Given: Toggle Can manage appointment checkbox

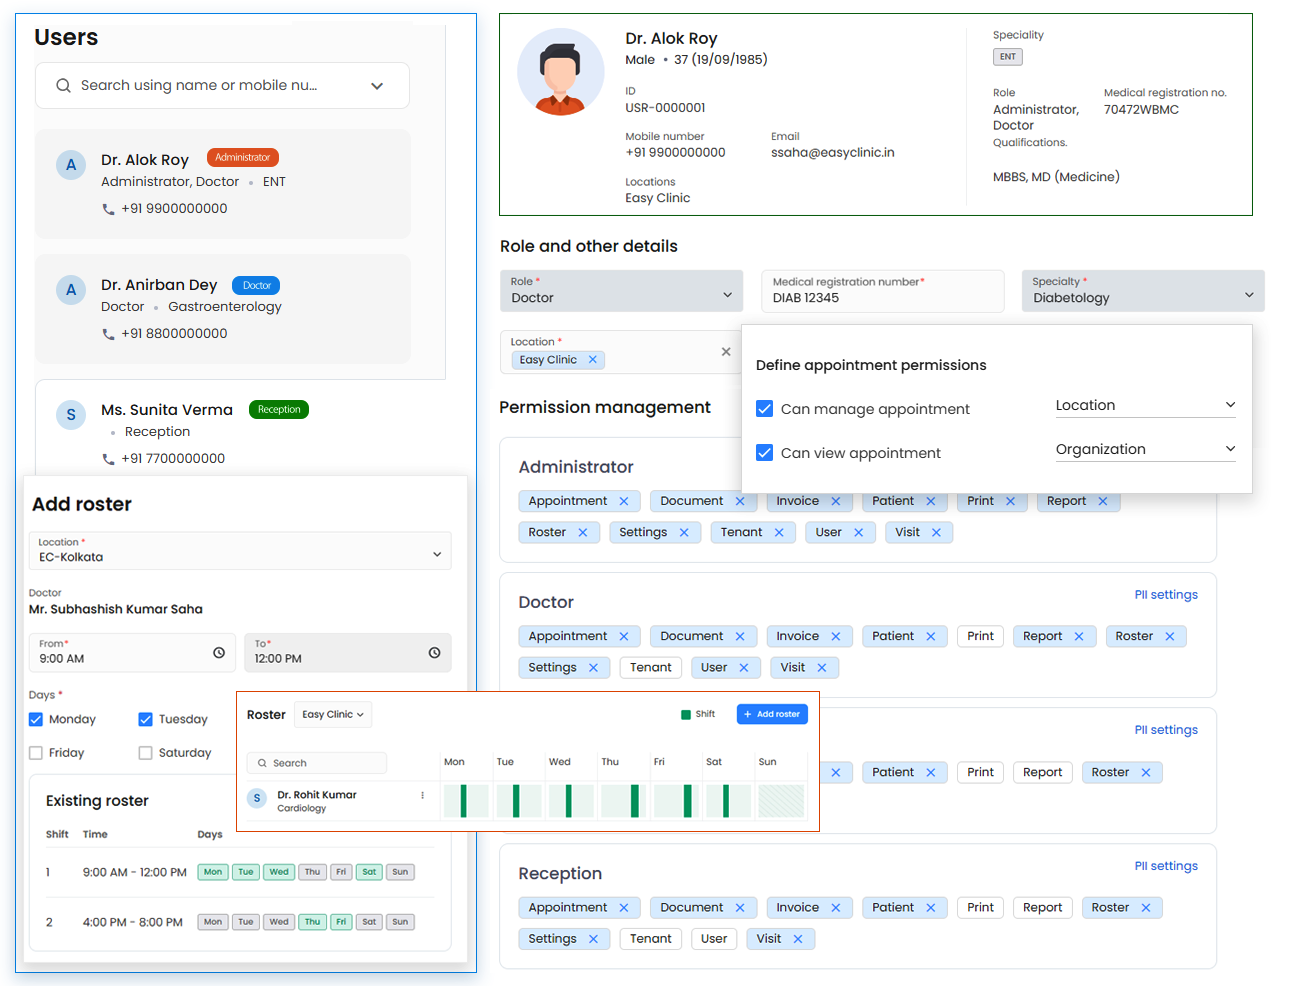Looking at the screenshot, I should point(765,409).
